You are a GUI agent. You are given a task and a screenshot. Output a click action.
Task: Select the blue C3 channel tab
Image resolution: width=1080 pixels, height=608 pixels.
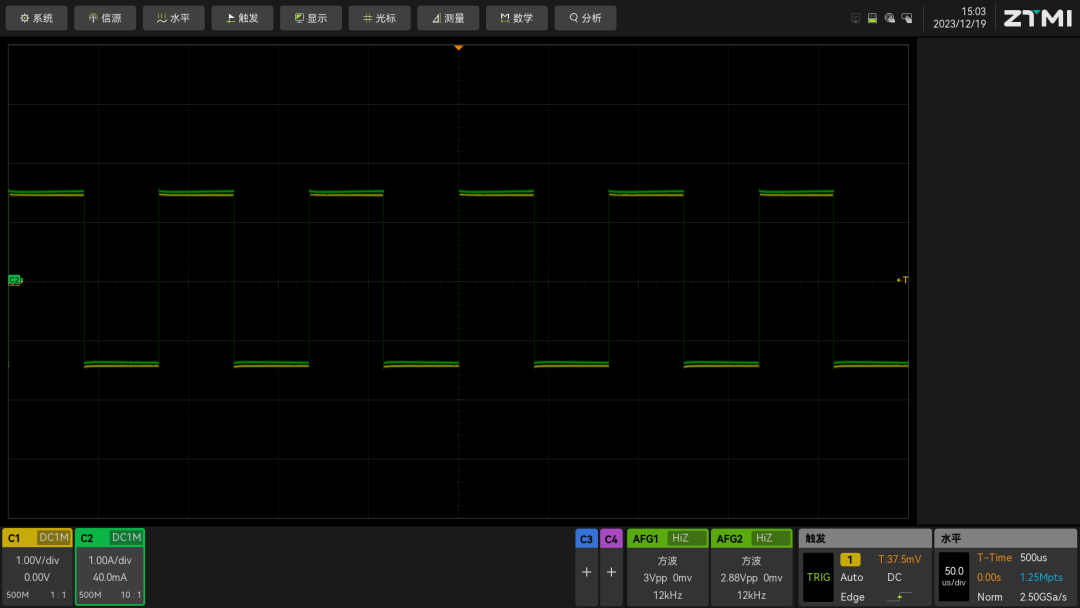click(586, 538)
